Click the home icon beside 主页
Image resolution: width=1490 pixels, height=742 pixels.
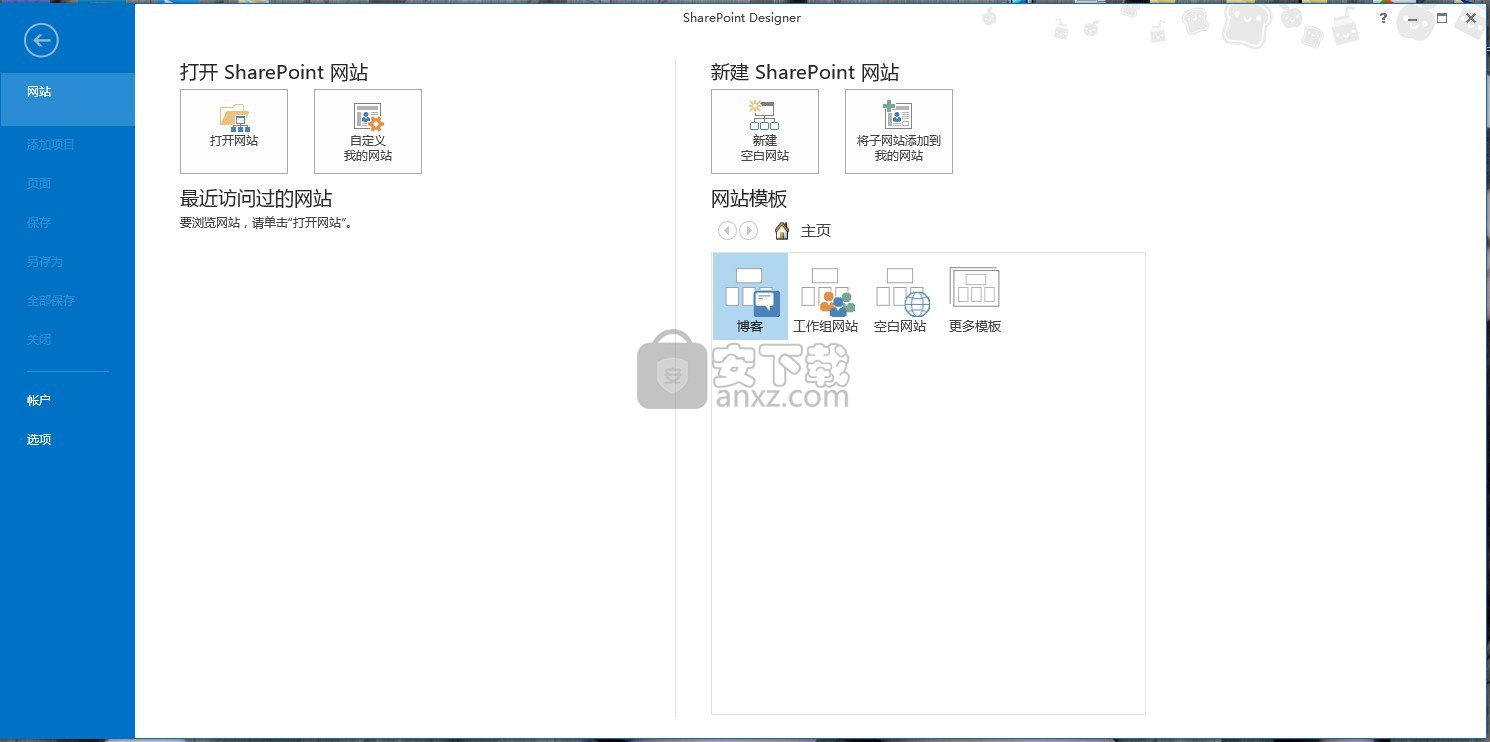point(782,231)
